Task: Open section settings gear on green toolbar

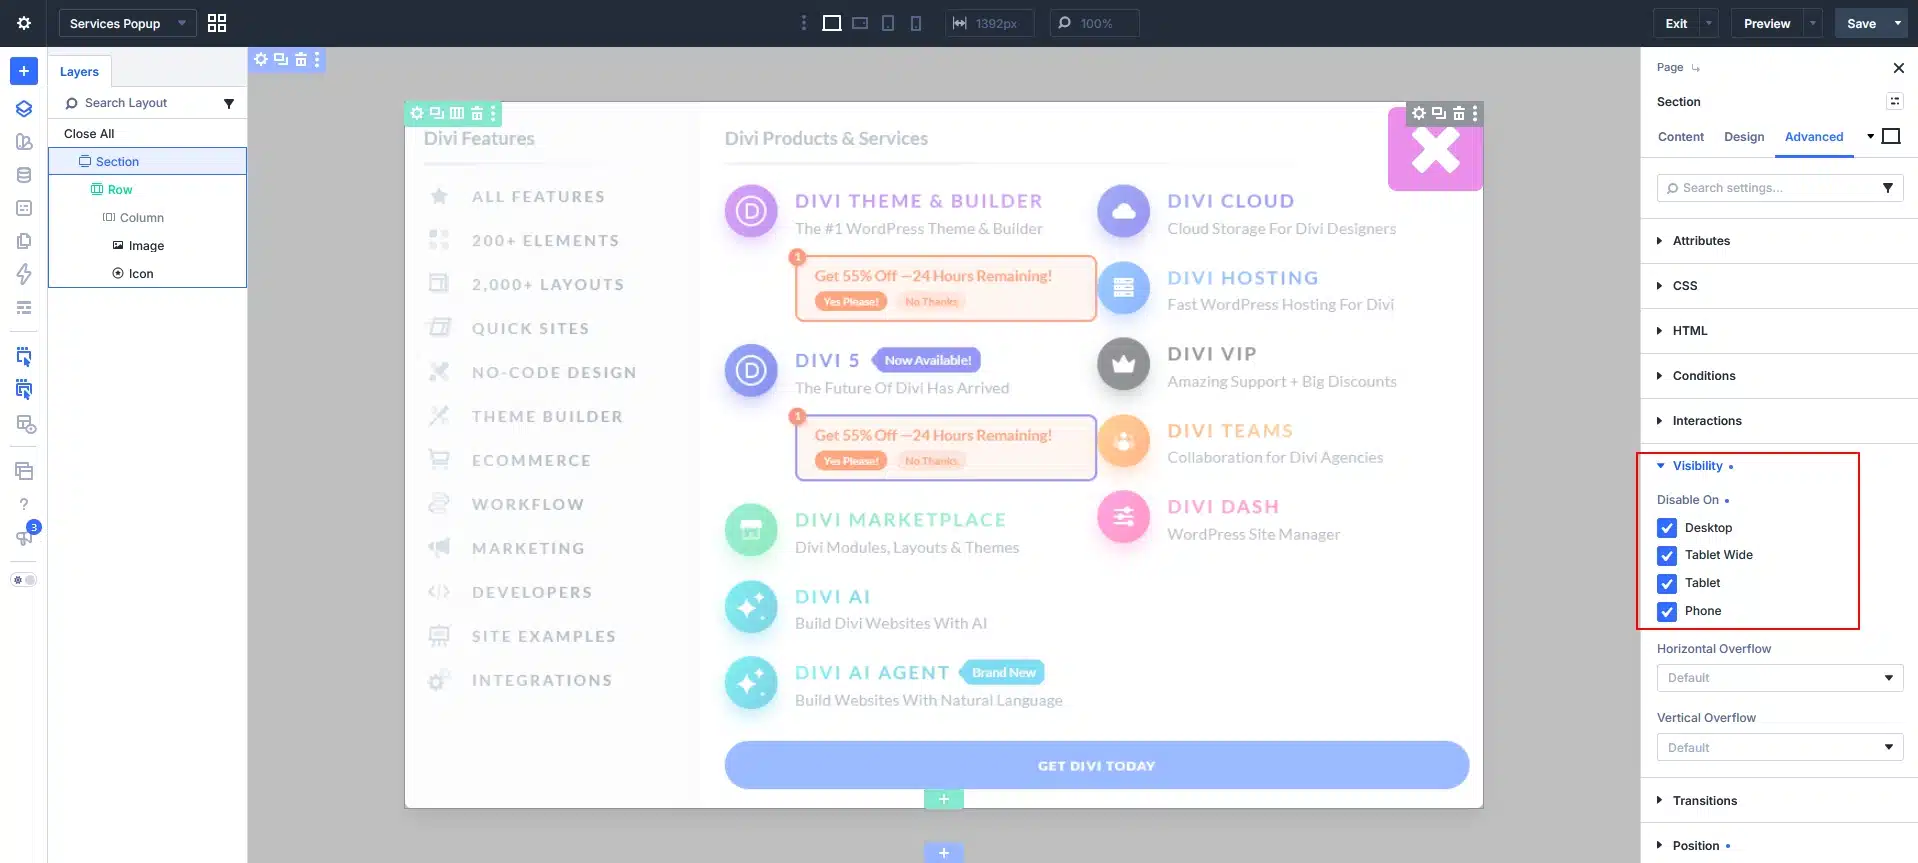Action: [x=417, y=113]
